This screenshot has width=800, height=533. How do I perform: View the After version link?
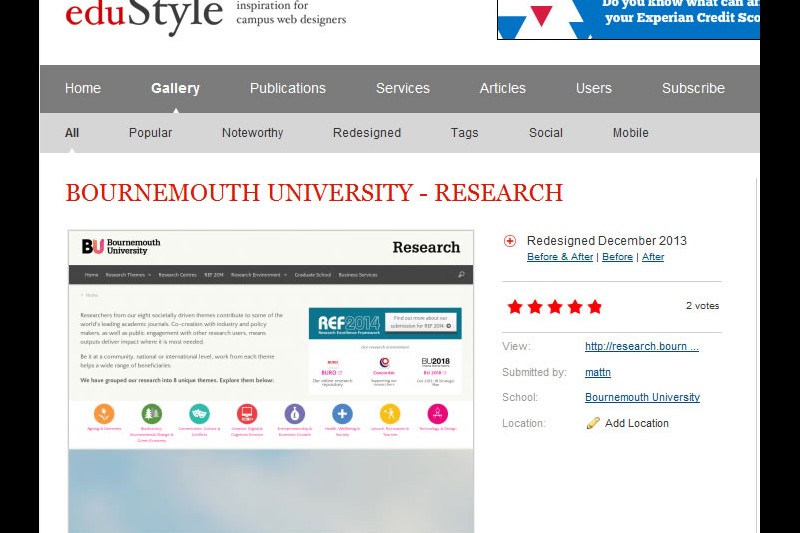click(653, 257)
